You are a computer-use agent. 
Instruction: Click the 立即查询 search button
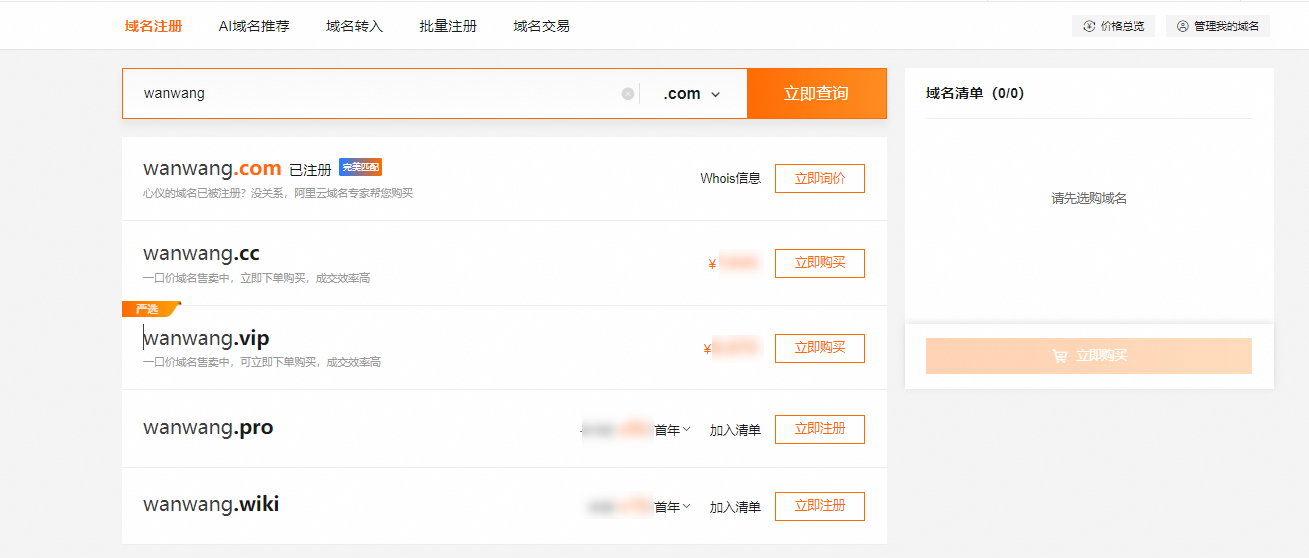pos(816,93)
